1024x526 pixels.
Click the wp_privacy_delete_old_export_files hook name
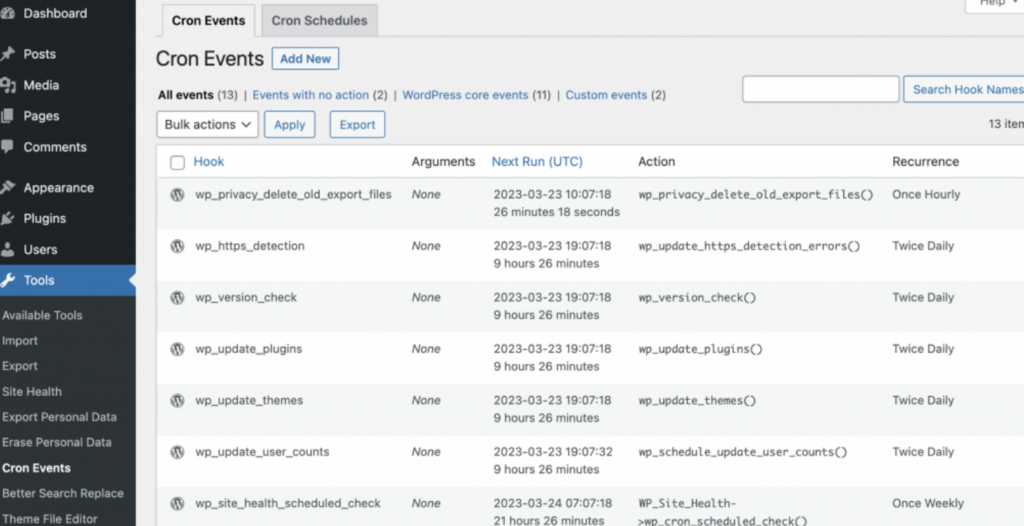pos(293,194)
